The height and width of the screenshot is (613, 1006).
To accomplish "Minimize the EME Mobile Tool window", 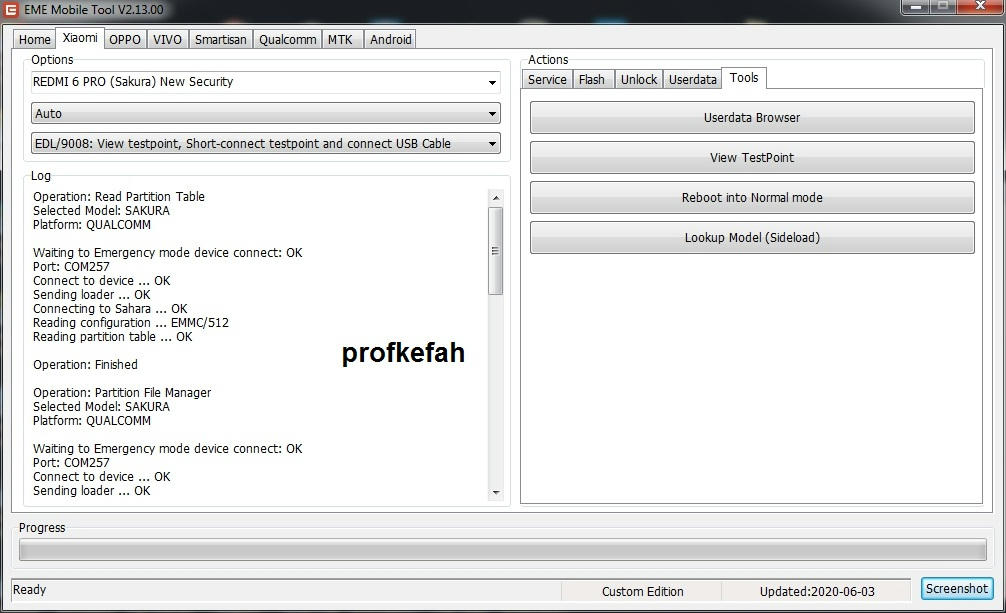I will (x=916, y=6).
